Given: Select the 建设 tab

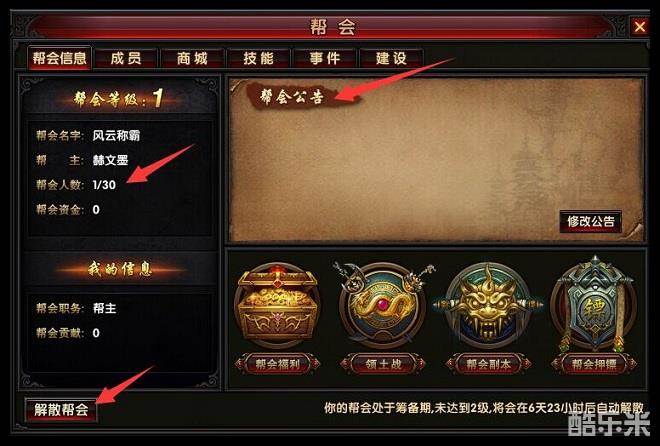Looking at the screenshot, I should pyautogui.click(x=391, y=58).
